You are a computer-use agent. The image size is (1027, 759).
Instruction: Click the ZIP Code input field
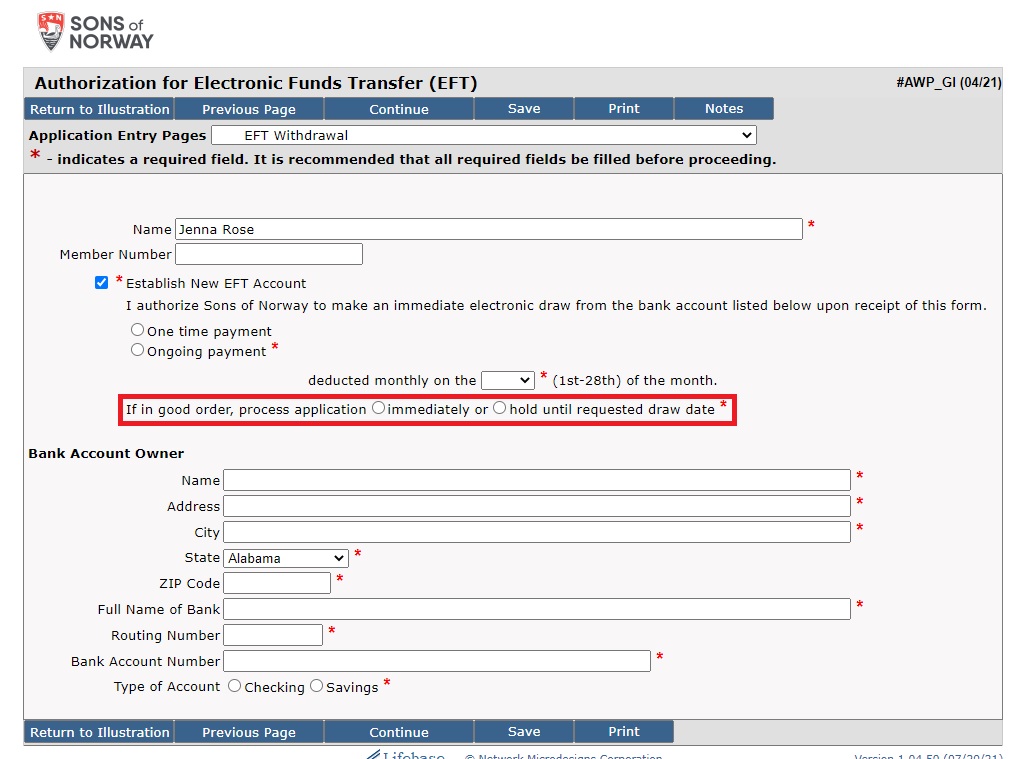[277, 583]
